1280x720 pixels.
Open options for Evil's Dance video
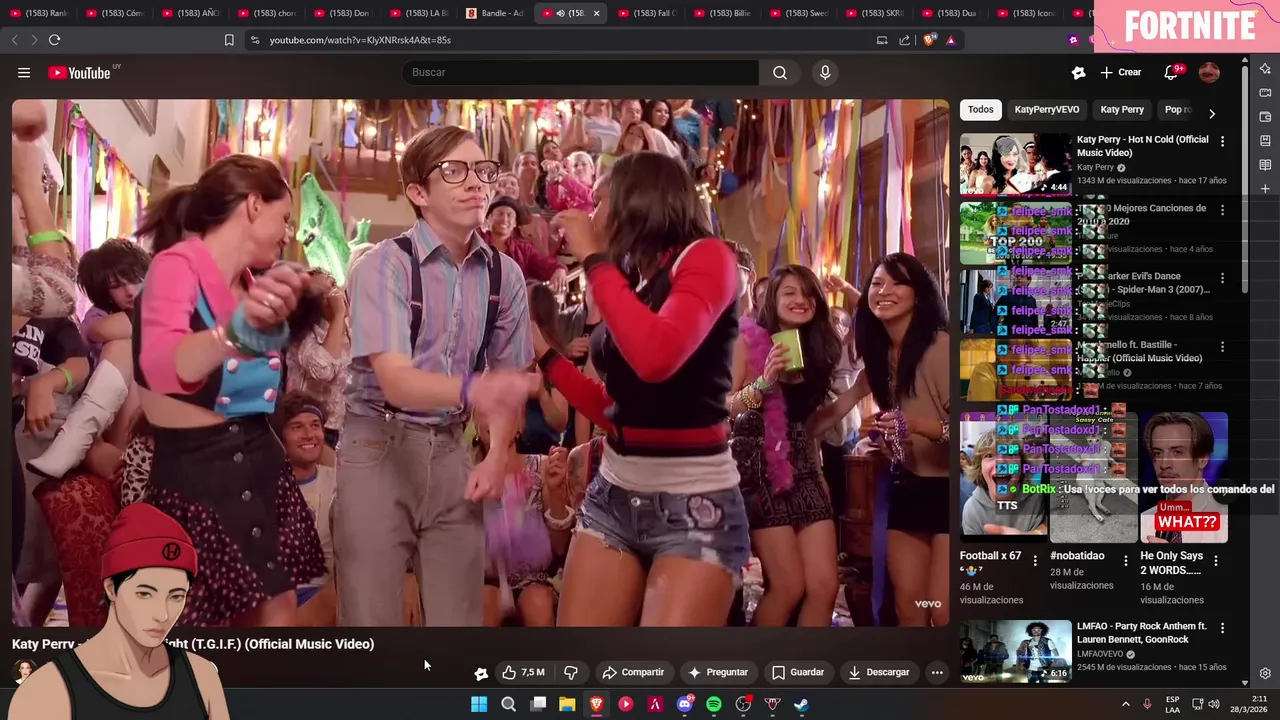(x=1222, y=278)
